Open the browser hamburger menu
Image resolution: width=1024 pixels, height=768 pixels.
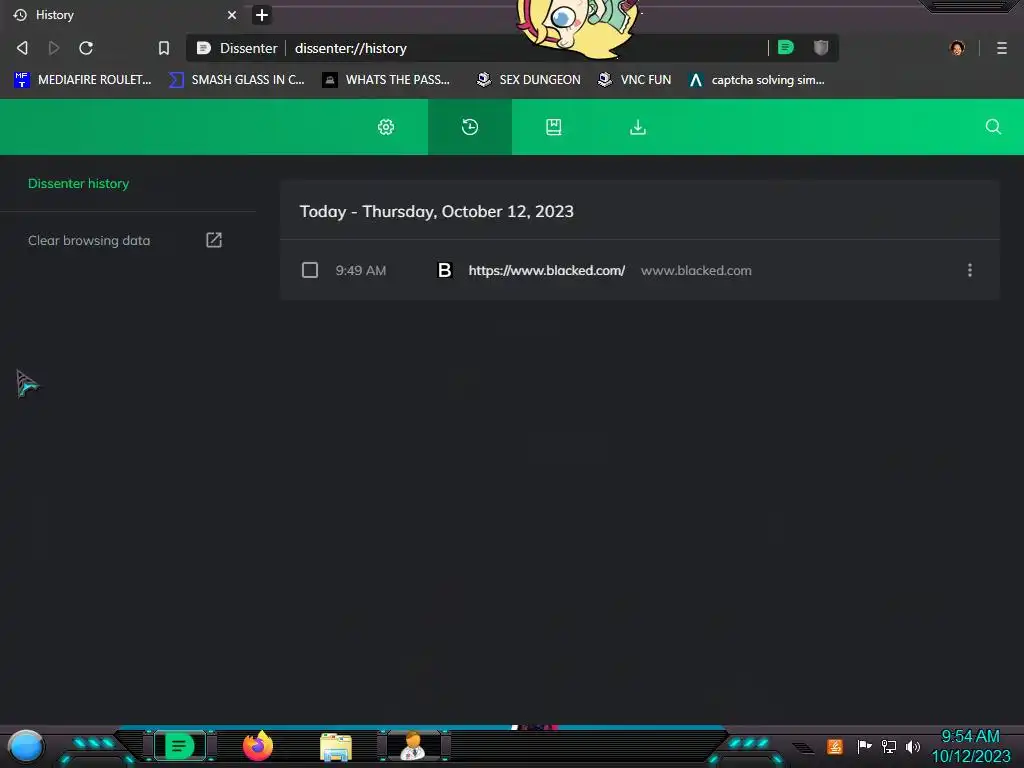pos(1002,48)
